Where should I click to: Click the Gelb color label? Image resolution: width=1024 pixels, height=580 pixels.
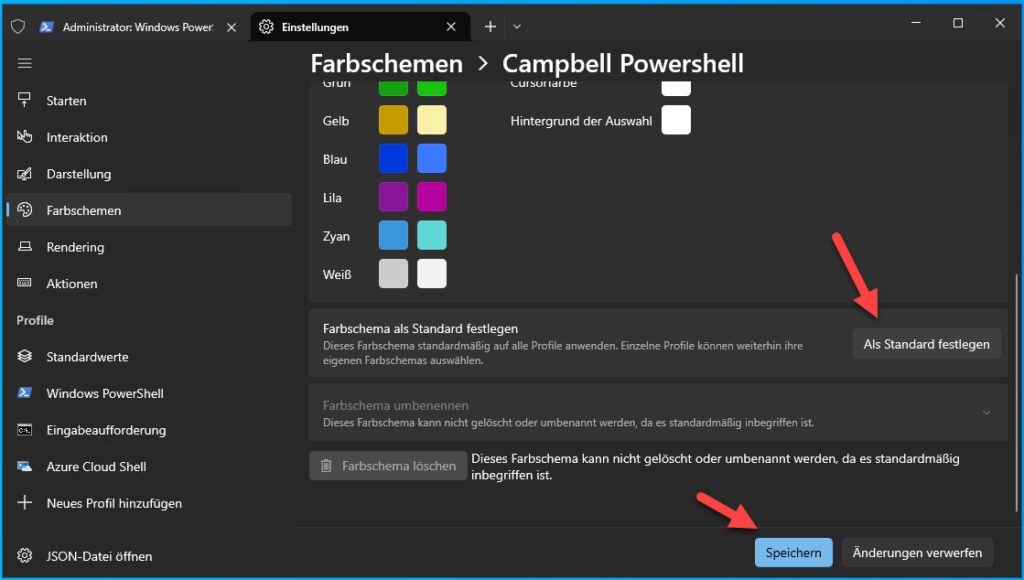[x=336, y=121]
